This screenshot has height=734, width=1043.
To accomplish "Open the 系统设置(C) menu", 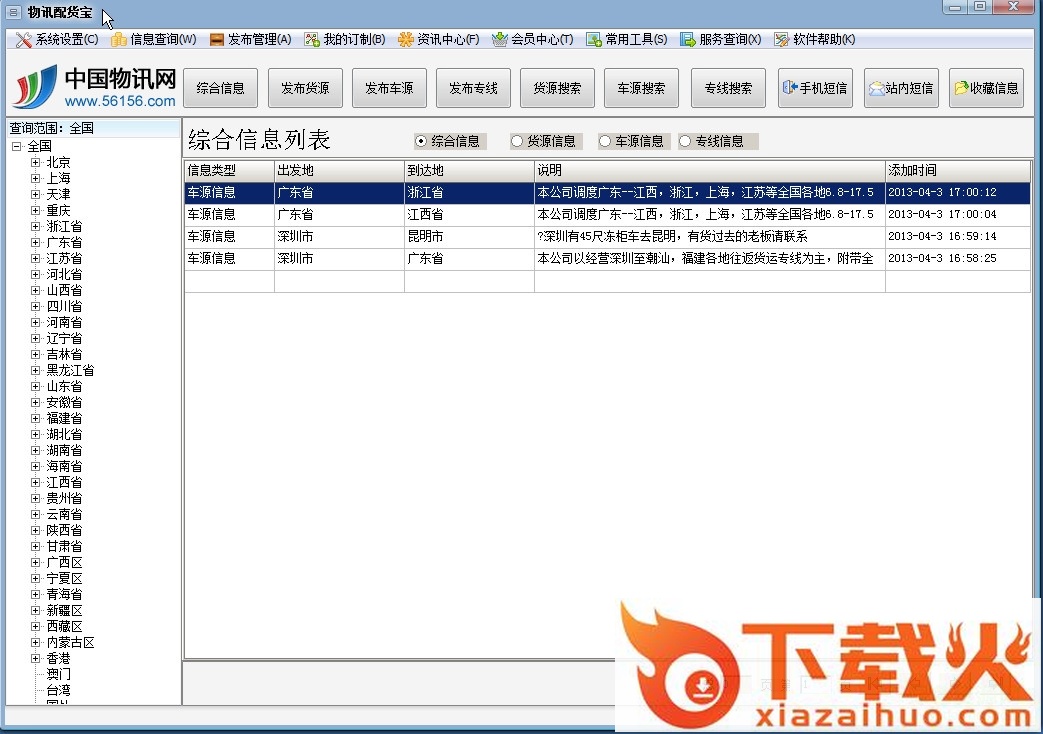I will point(57,40).
